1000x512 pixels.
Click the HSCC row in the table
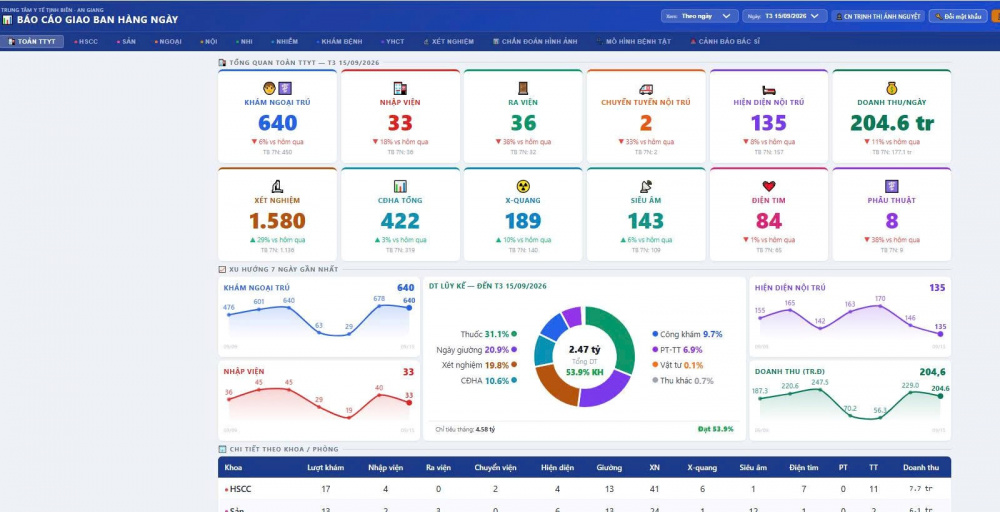click(x=584, y=489)
